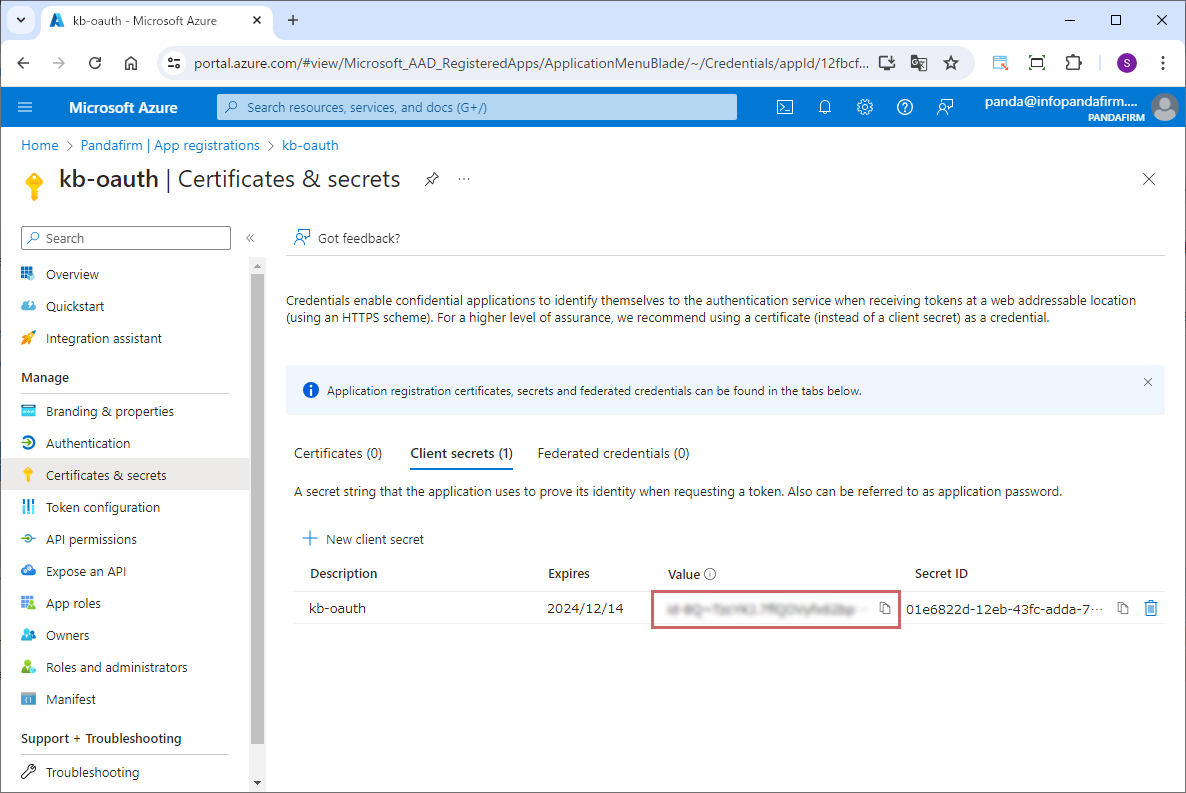1186x793 pixels.
Task: Dismiss the information banner
Action: (1148, 382)
